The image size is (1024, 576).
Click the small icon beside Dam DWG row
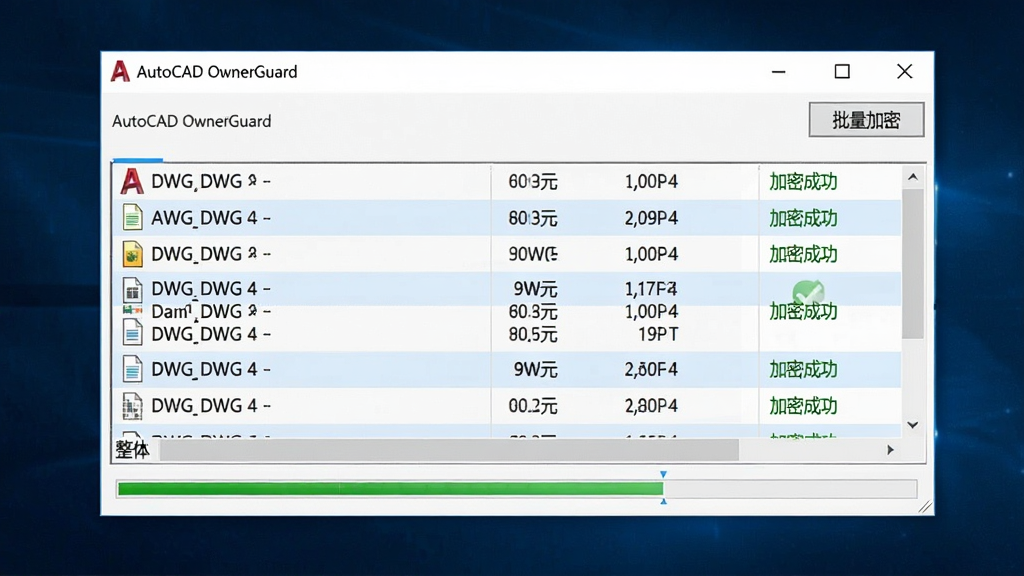click(x=133, y=310)
